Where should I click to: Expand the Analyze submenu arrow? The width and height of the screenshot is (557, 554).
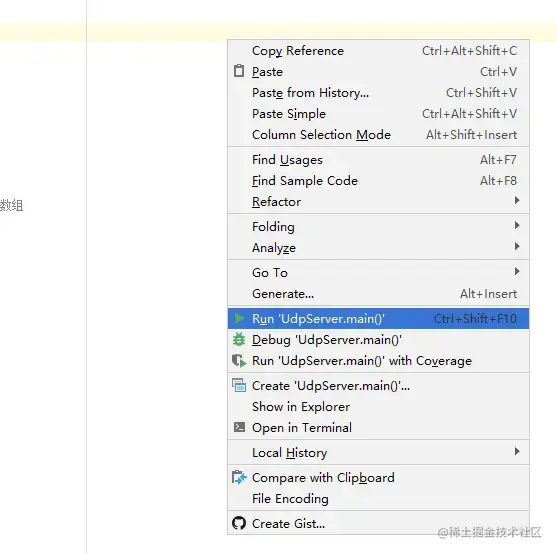pyautogui.click(x=517, y=246)
